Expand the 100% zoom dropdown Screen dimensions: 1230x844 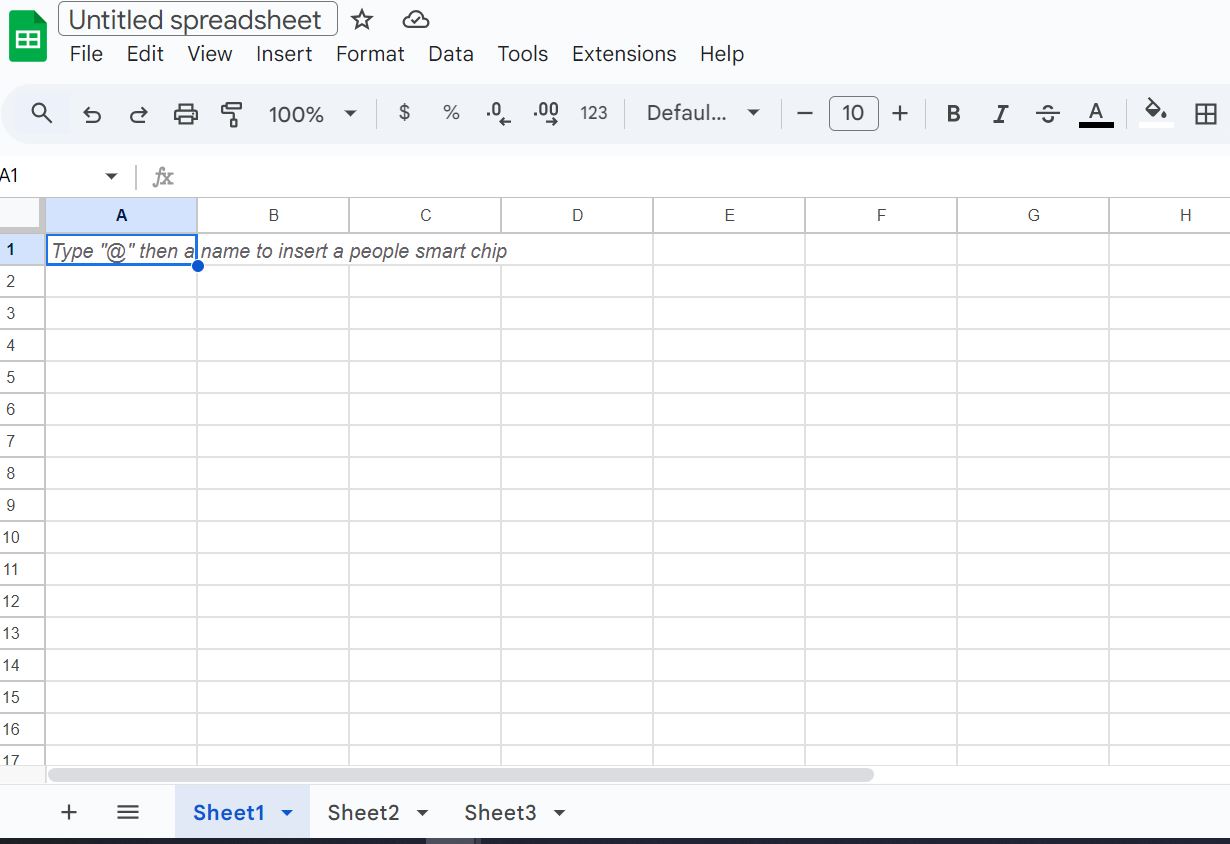[x=350, y=114]
